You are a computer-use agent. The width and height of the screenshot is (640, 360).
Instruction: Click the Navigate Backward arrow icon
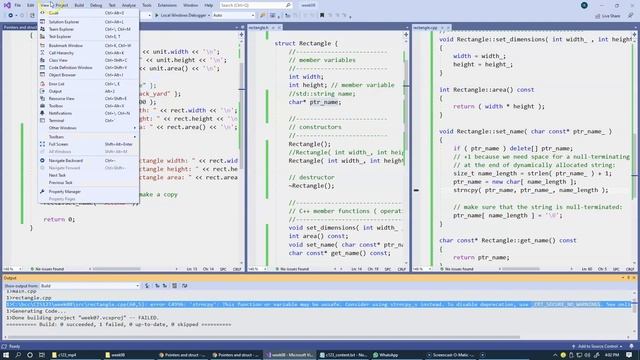[42, 160]
